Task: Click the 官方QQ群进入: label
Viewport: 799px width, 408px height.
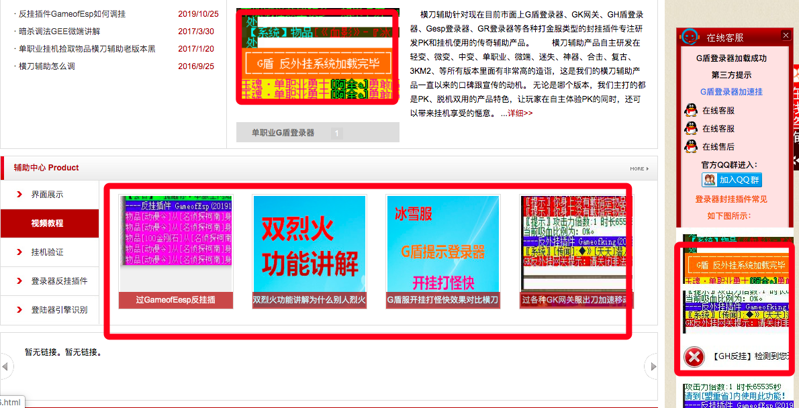Action: coord(729,165)
